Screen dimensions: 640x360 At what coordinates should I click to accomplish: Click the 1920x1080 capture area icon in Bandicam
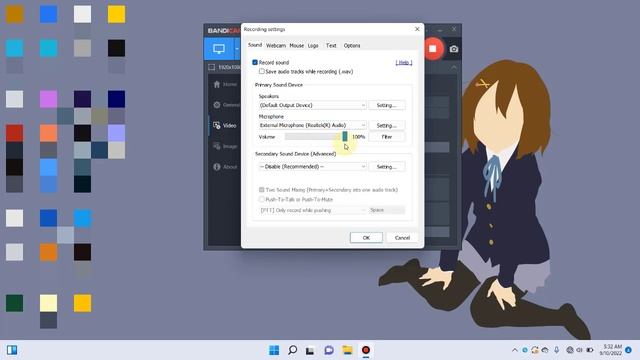click(211, 67)
